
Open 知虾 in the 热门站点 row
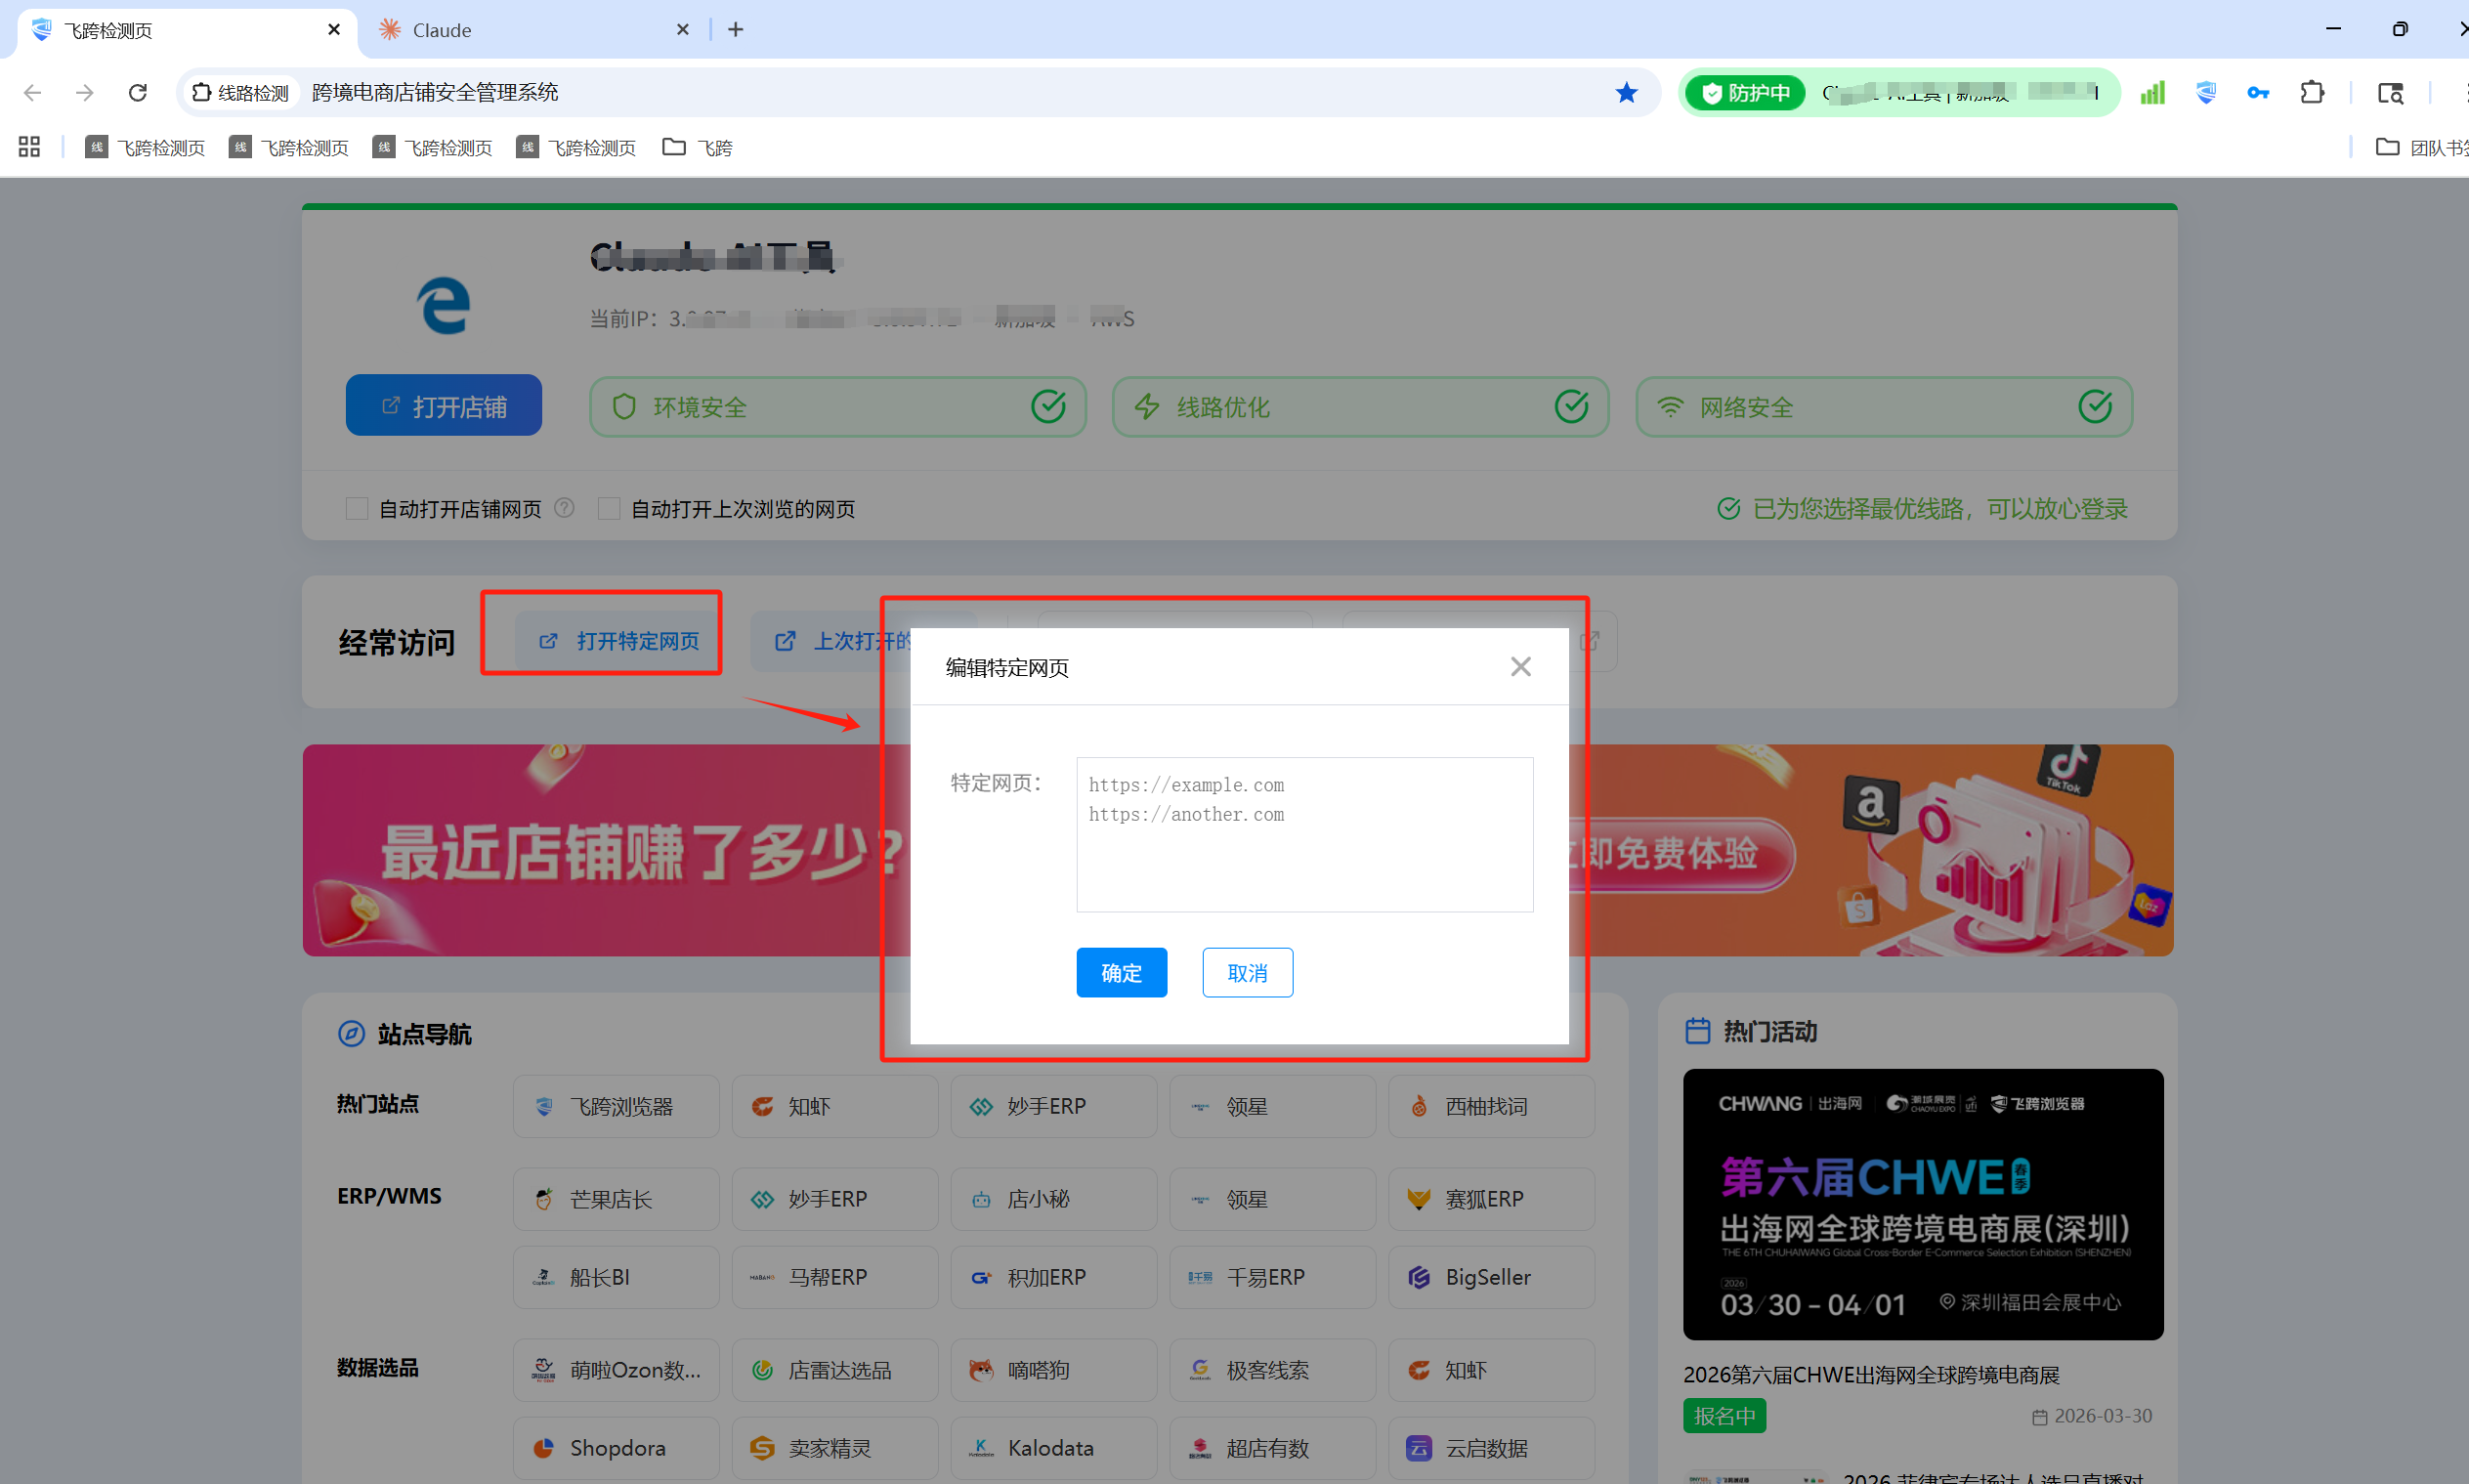(x=835, y=1107)
